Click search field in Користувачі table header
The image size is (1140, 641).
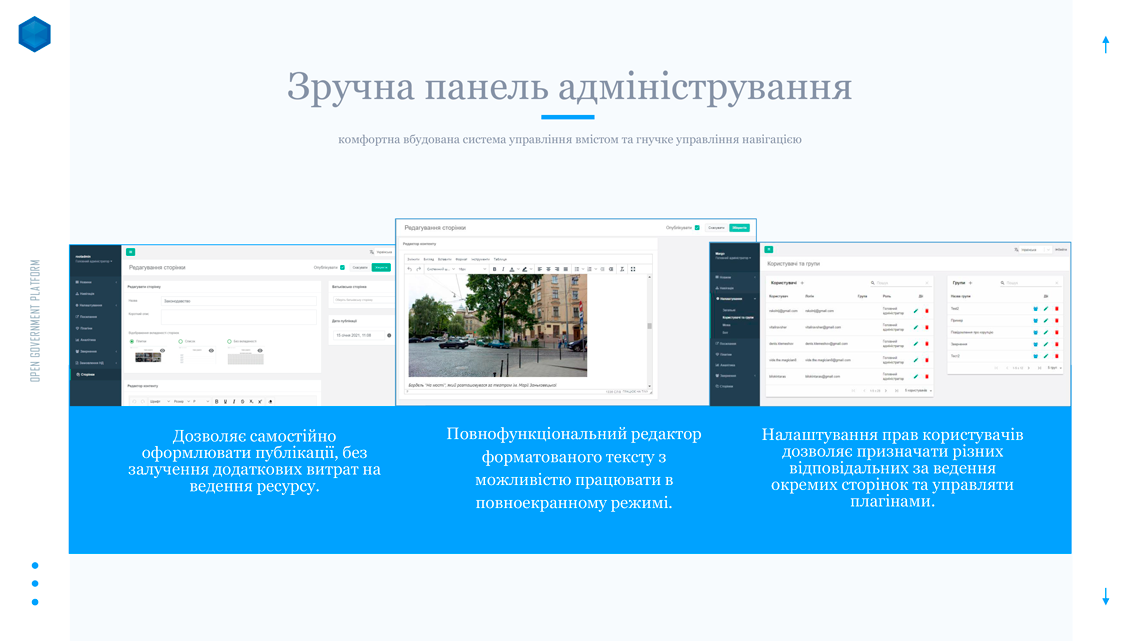click(x=901, y=283)
